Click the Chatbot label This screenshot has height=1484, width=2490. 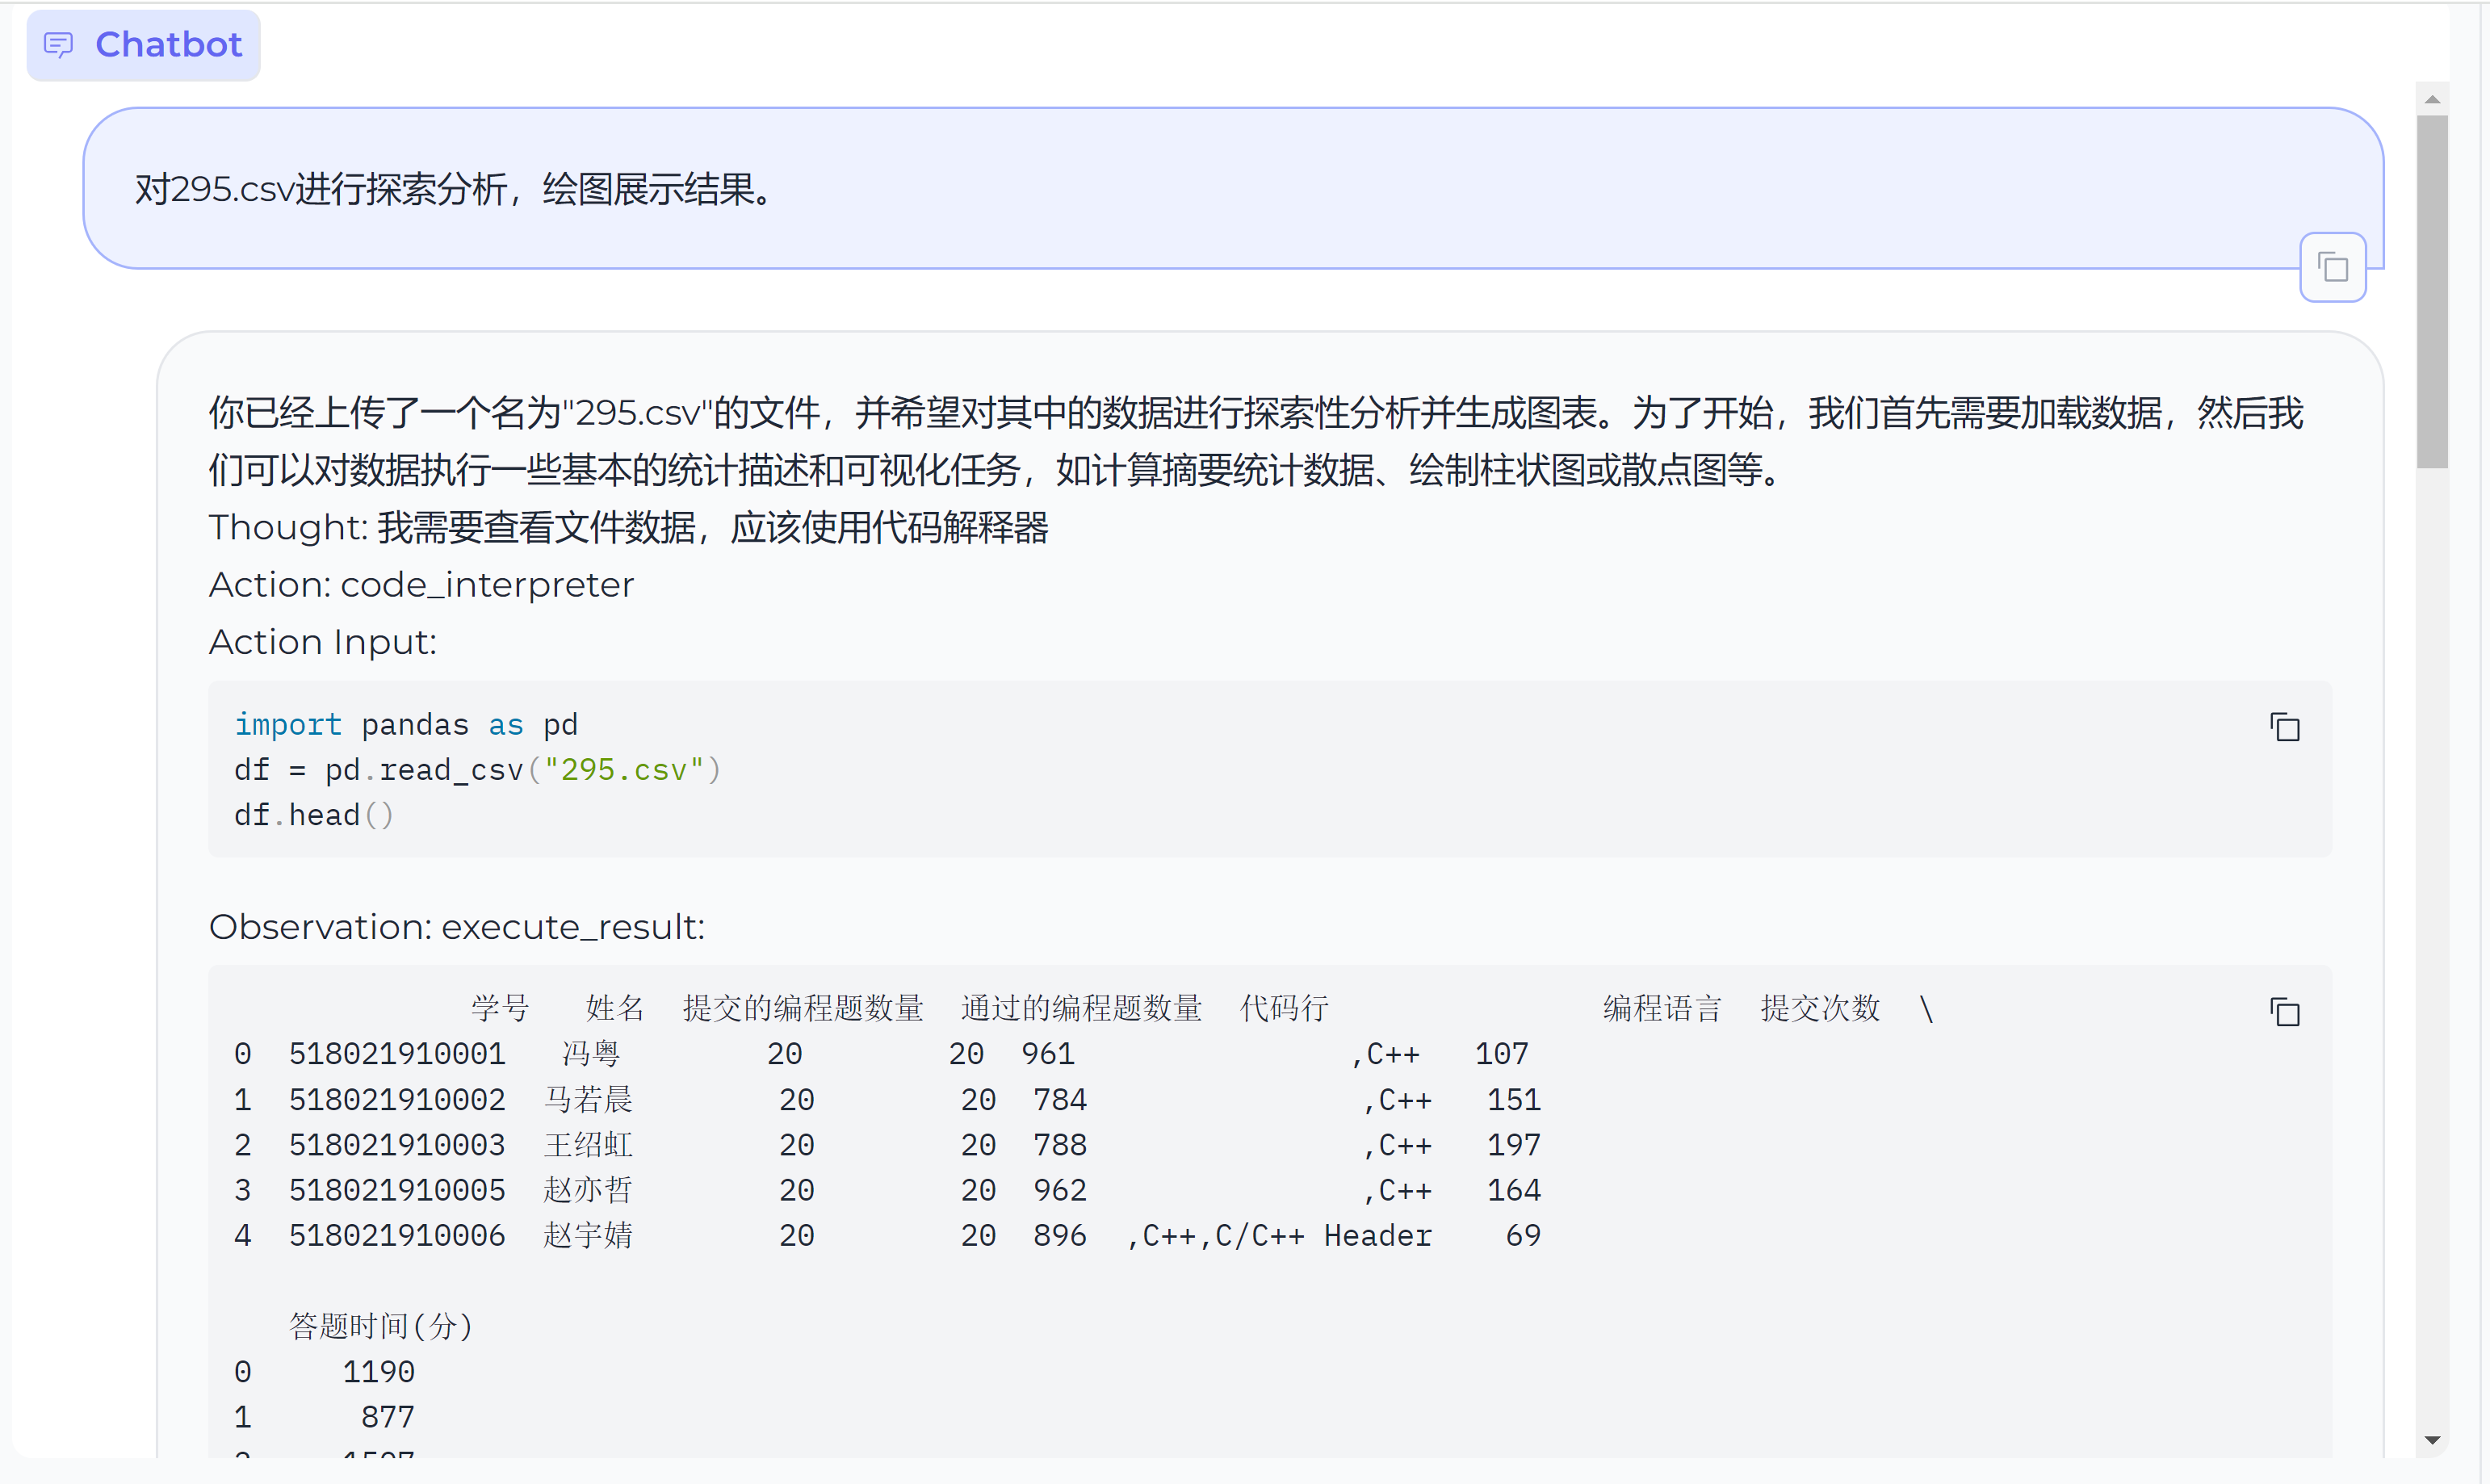(169, 45)
